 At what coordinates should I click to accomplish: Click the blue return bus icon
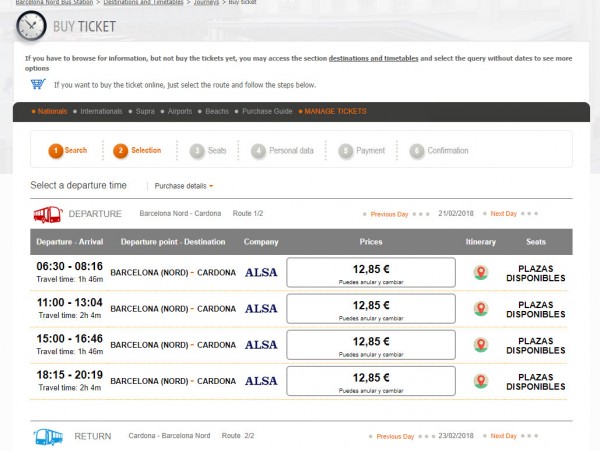[x=48, y=436]
